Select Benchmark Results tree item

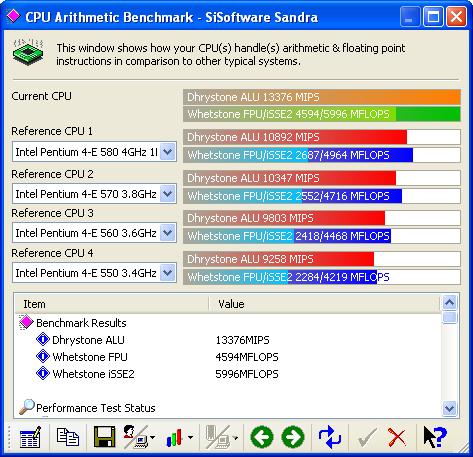point(81,323)
